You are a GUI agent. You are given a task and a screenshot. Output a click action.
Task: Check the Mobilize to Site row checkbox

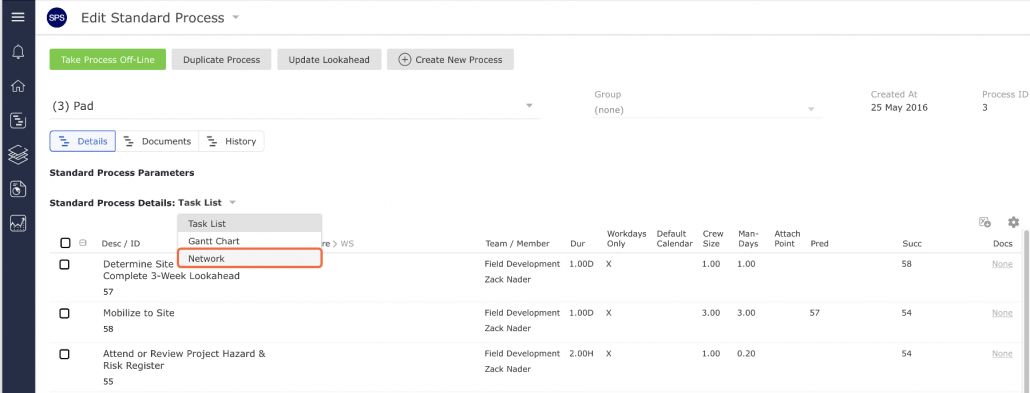point(64,313)
